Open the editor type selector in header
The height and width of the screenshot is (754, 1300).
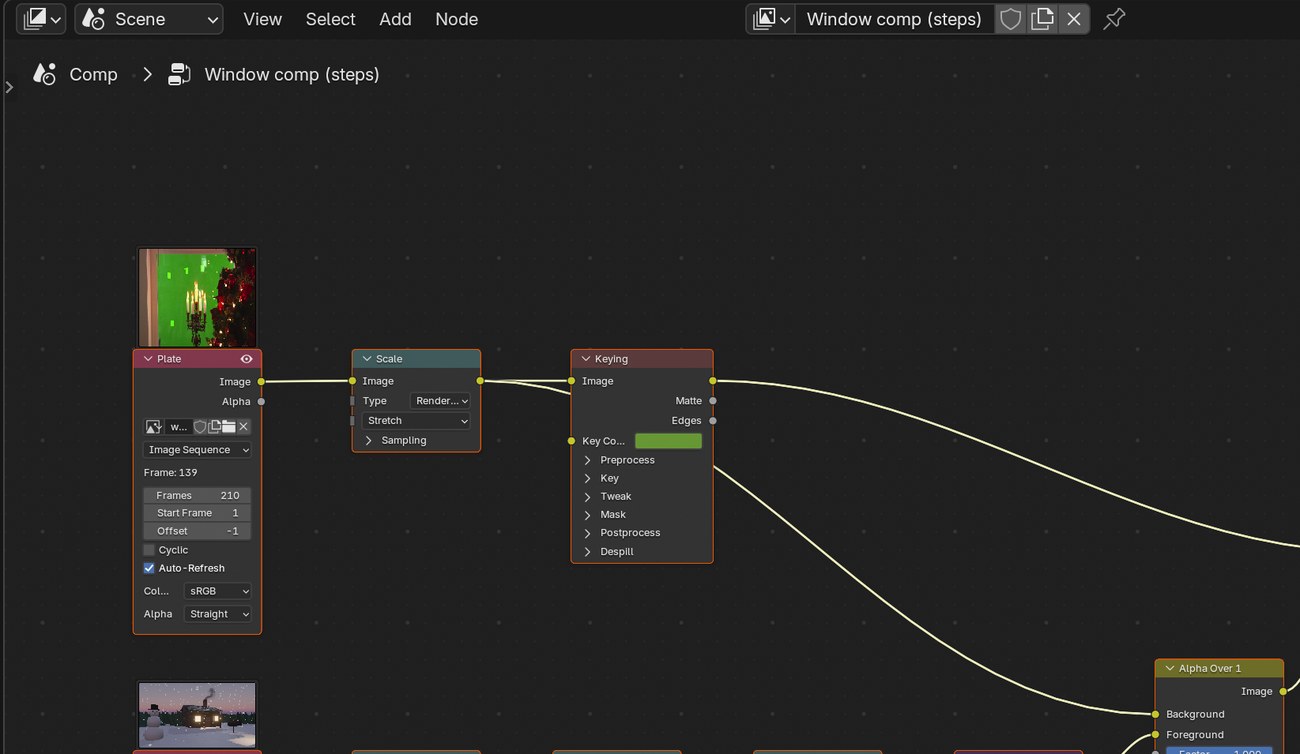point(42,19)
